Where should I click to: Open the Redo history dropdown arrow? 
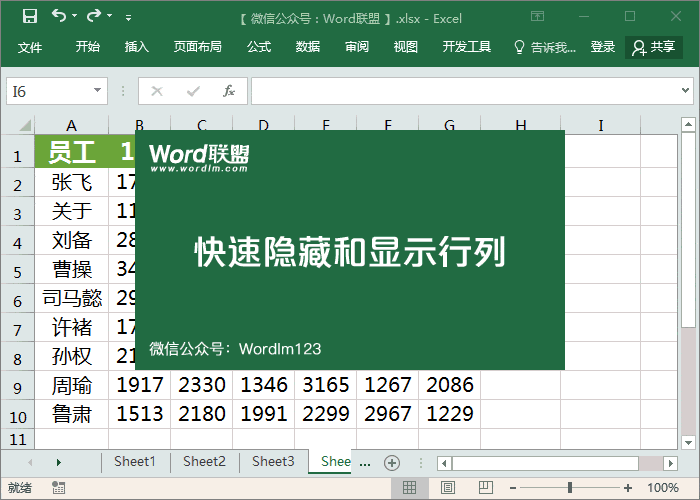(x=109, y=16)
